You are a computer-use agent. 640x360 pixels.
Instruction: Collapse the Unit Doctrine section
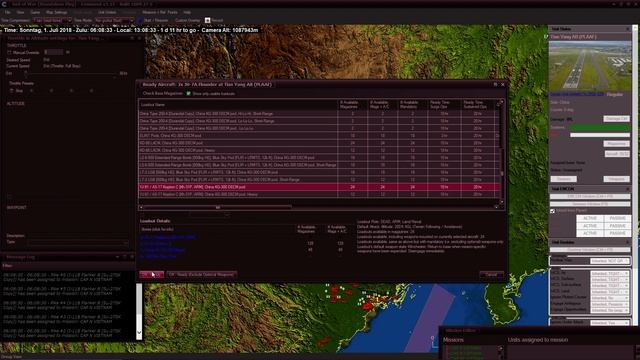627,242
